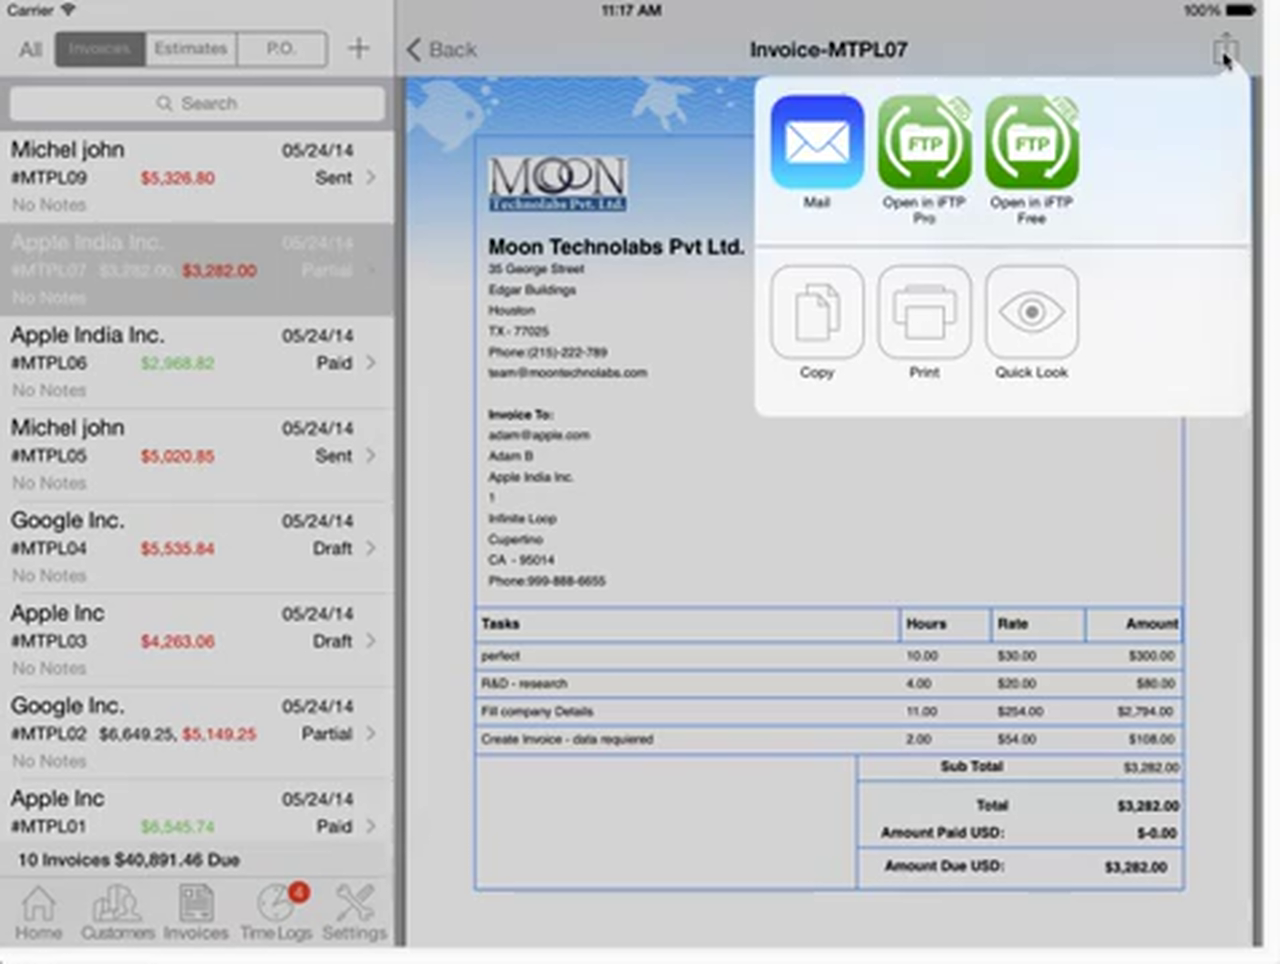1280x964 pixels.
Task: Click 10 Invoices $40,891.46 Due summary
Action: [129, 860]
